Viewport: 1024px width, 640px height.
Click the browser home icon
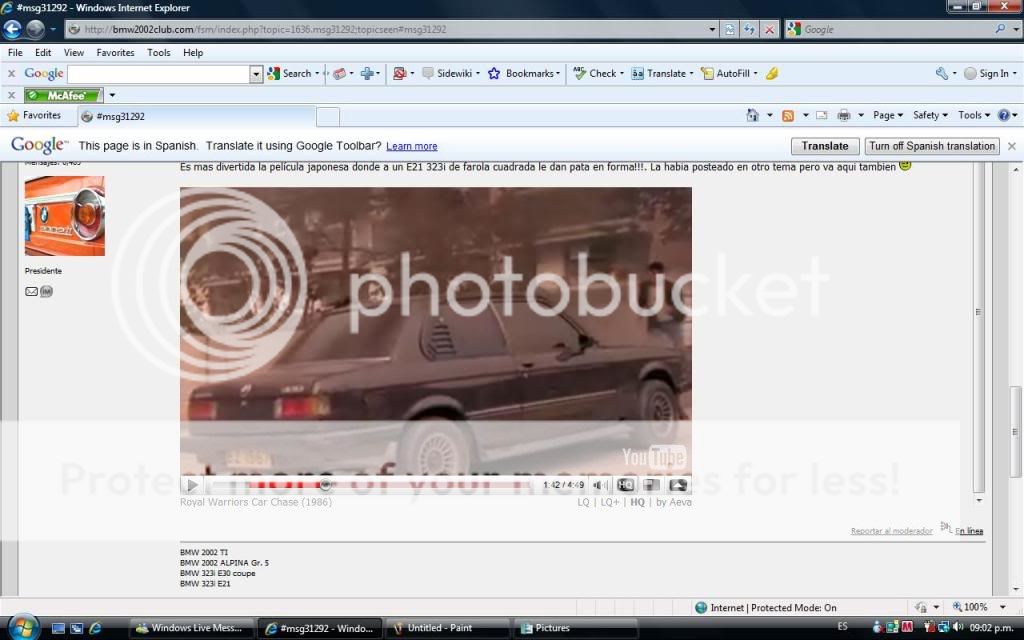tap(752, 116)
